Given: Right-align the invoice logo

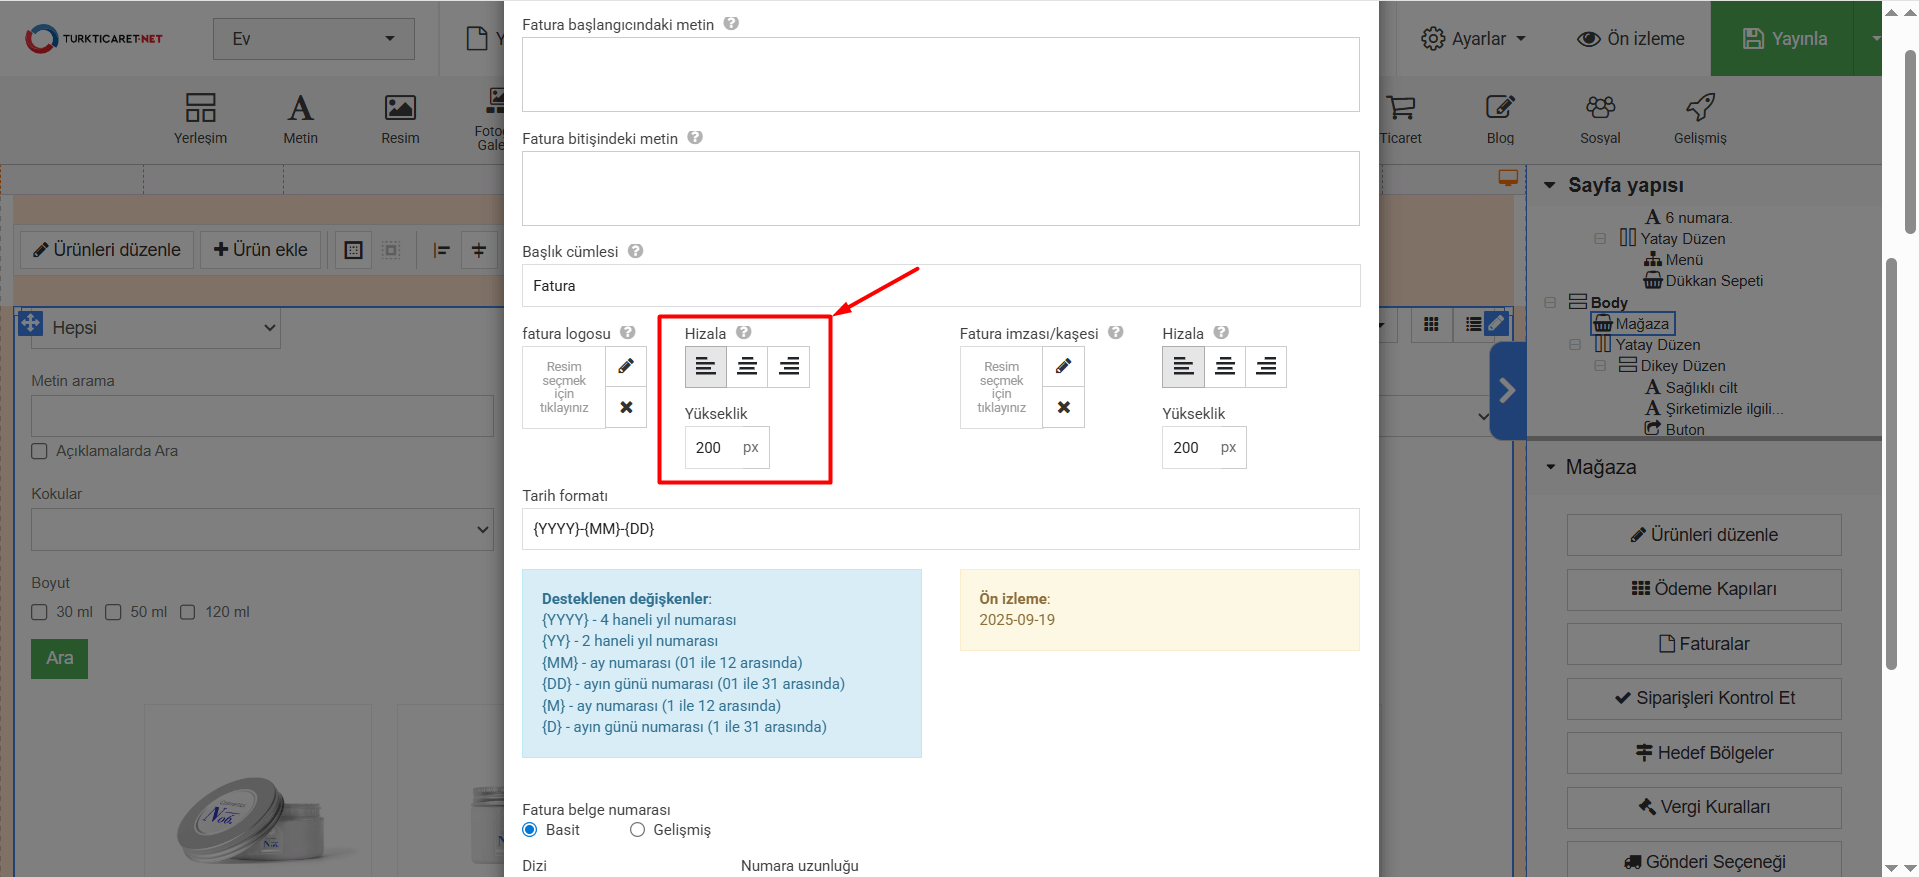Looking at the screenshot, I should point(789,366).
